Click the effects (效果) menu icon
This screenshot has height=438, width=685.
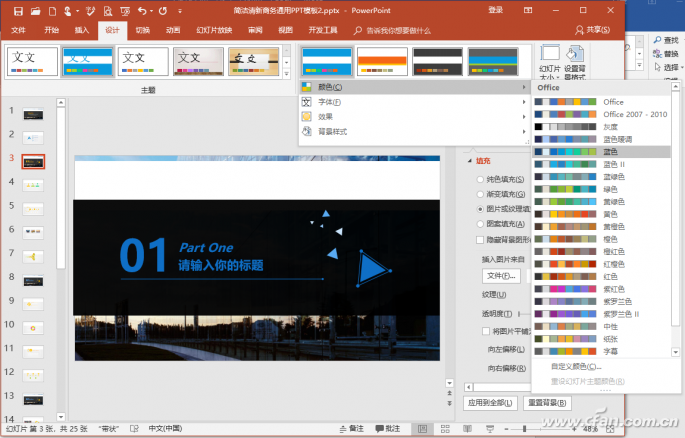(x=307, y=117)
